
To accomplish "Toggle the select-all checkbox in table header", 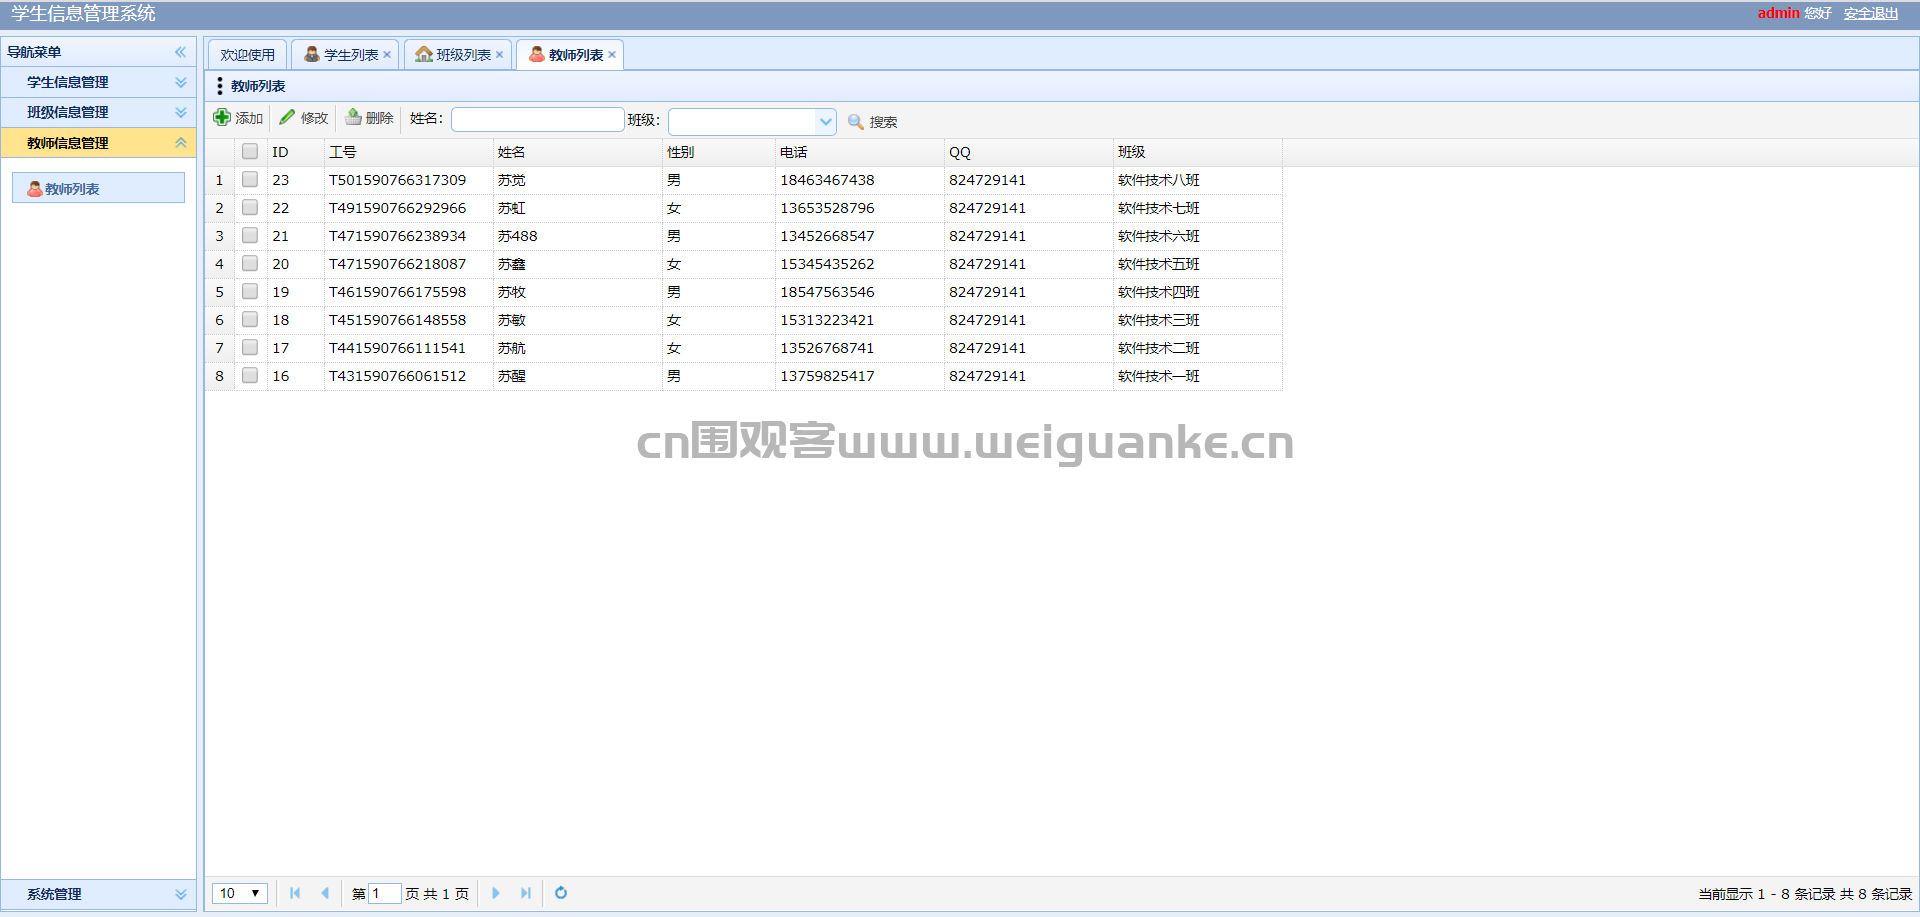I will tap(250, 152).
